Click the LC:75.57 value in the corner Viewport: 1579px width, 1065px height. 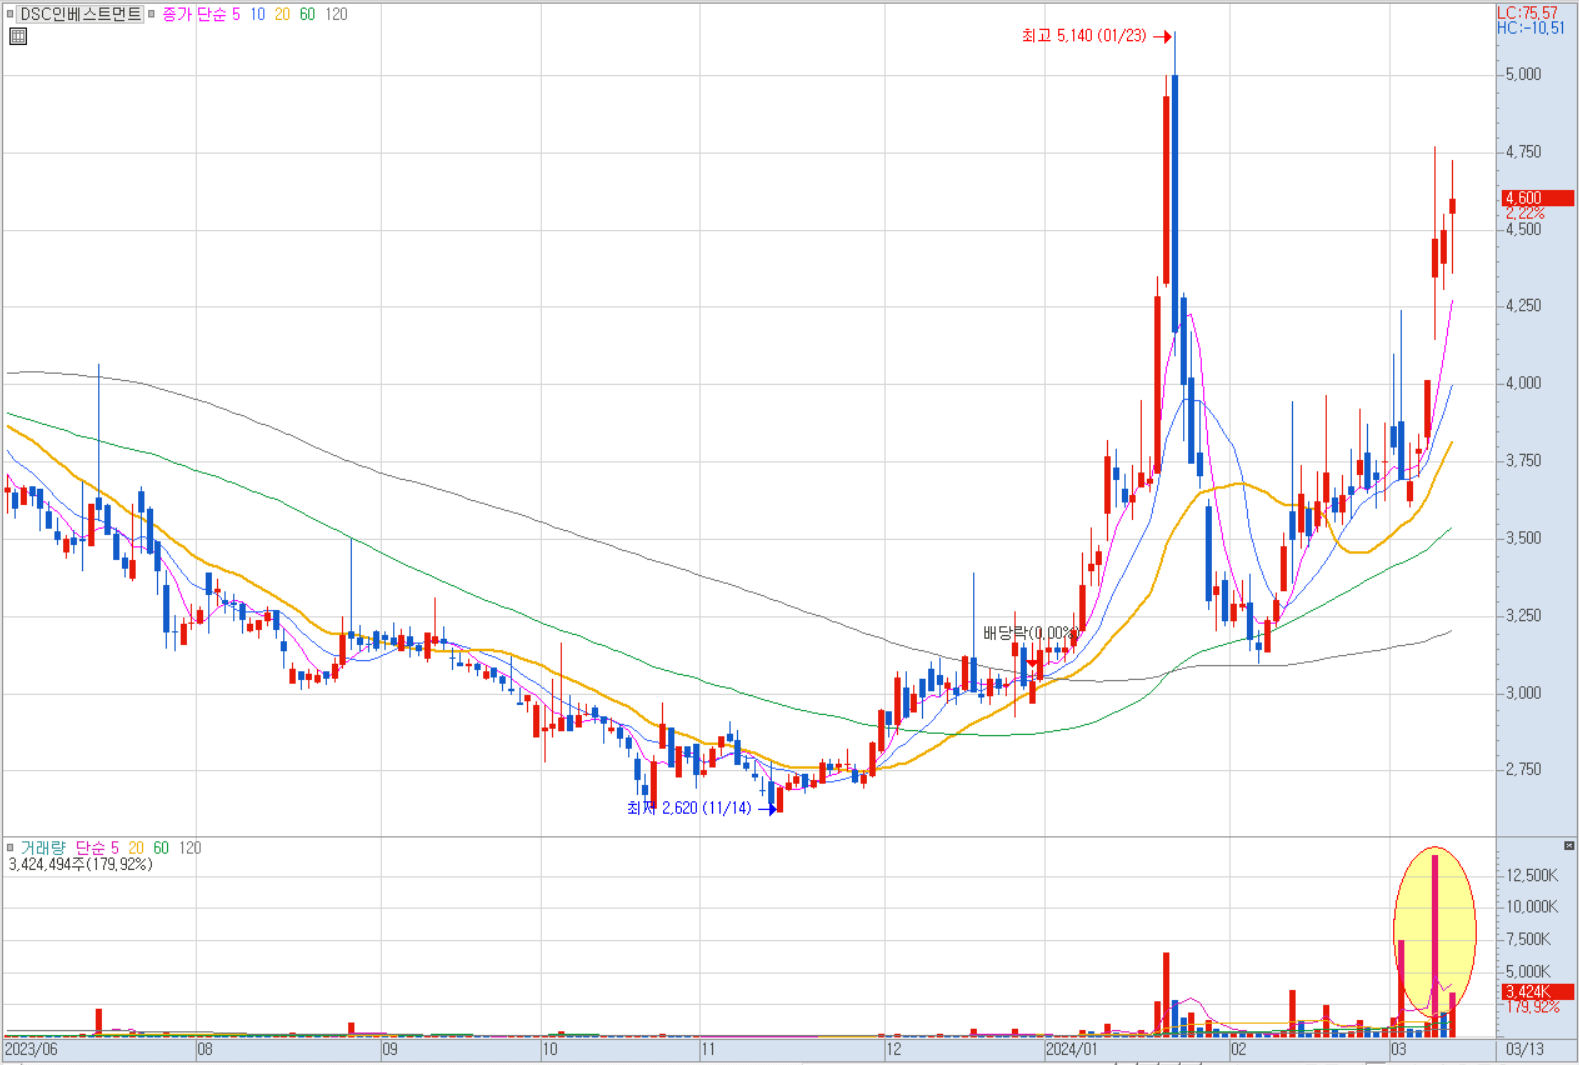pyautogui.click(x=1527, y=13)
